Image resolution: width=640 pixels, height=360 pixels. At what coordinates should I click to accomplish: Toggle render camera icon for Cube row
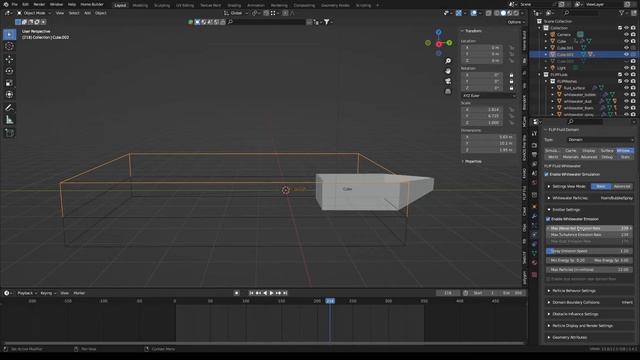click(x=633, y=41)
